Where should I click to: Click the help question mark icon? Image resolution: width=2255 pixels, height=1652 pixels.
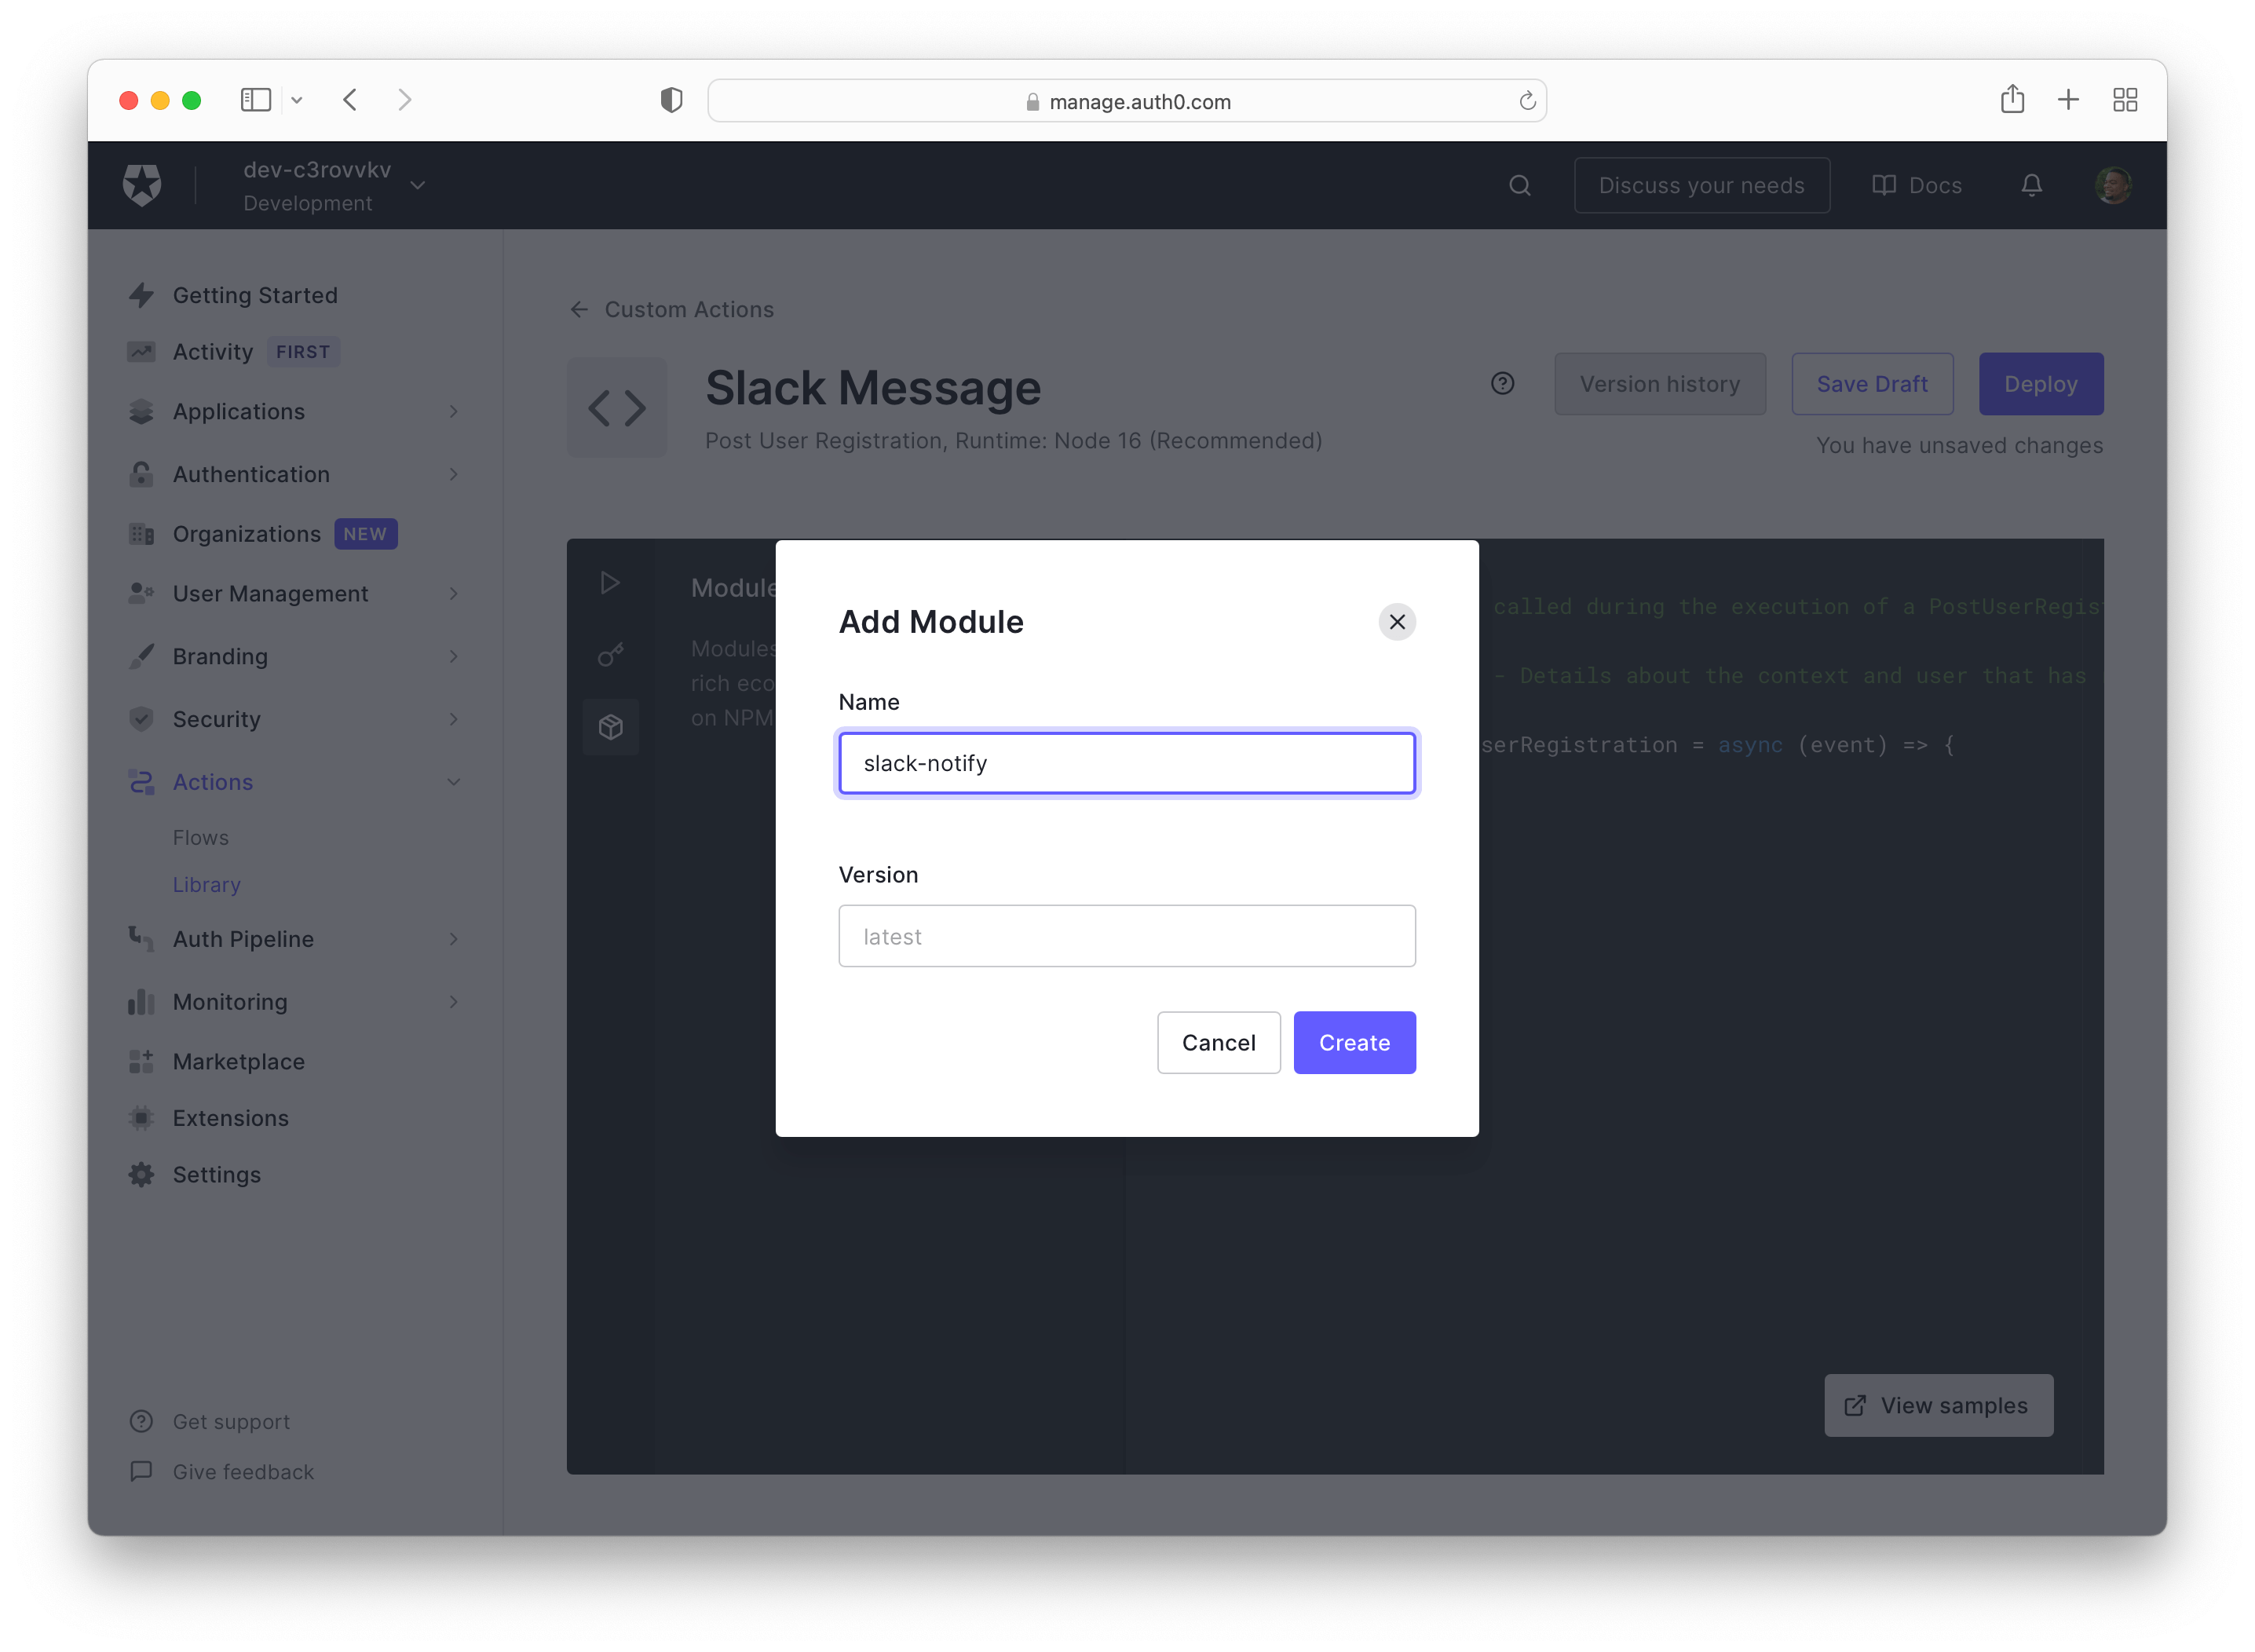(1502, 382)
